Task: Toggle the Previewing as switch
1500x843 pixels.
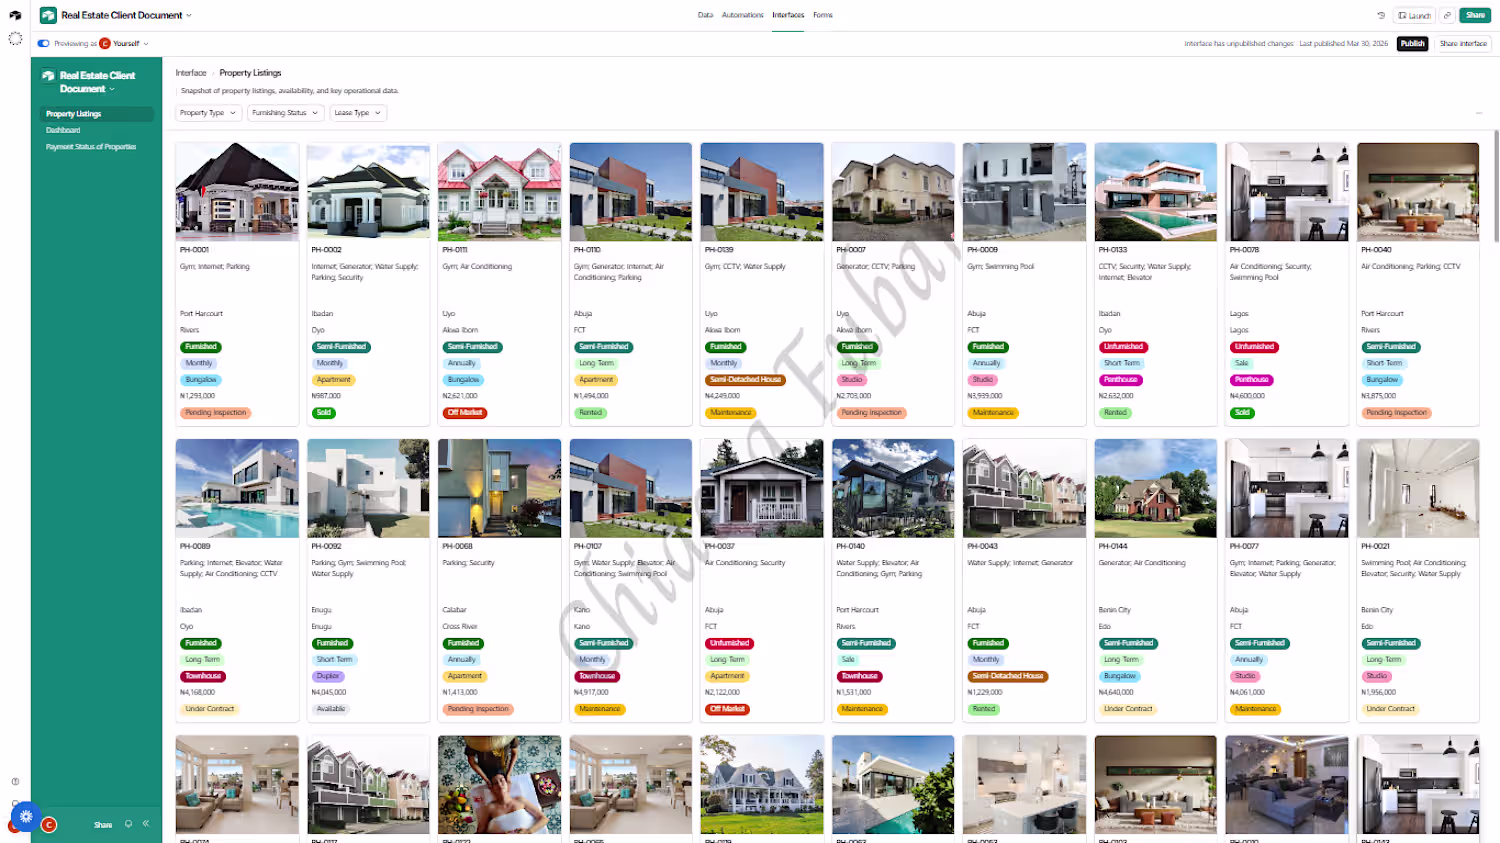Action: (x=43, y=43)
